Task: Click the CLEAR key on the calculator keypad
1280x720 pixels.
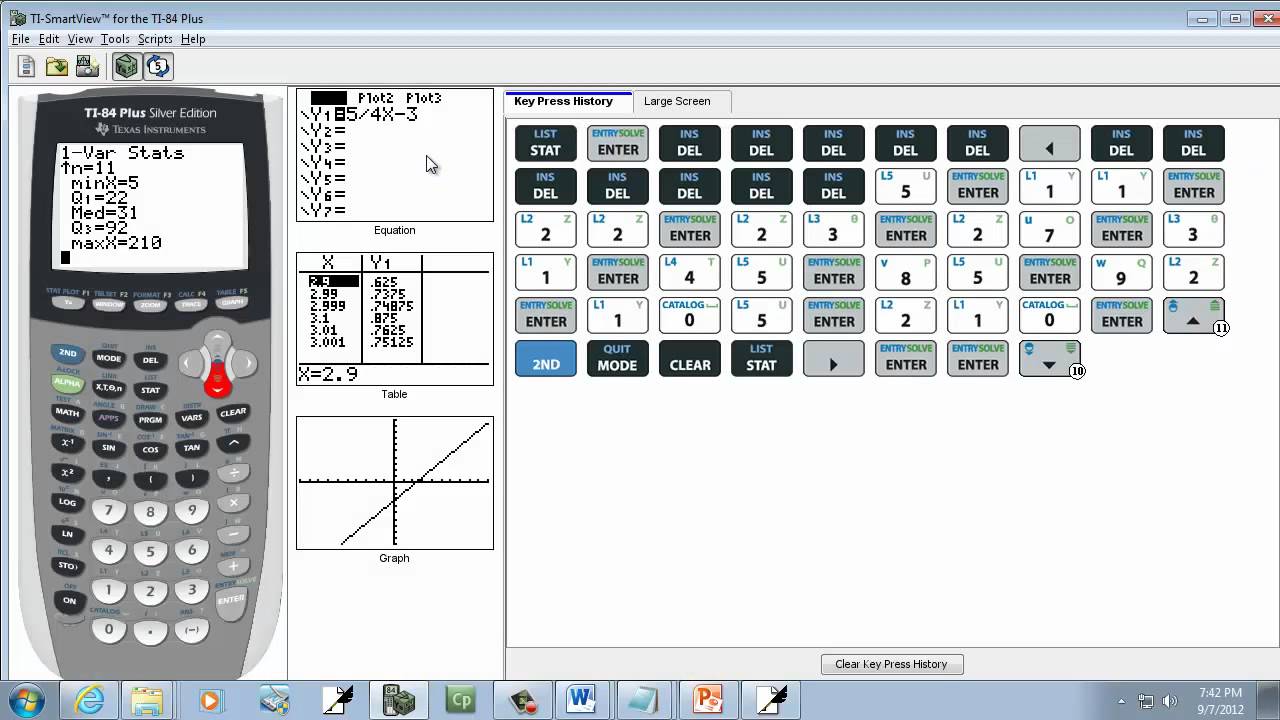Action: (x=232, y=412)
